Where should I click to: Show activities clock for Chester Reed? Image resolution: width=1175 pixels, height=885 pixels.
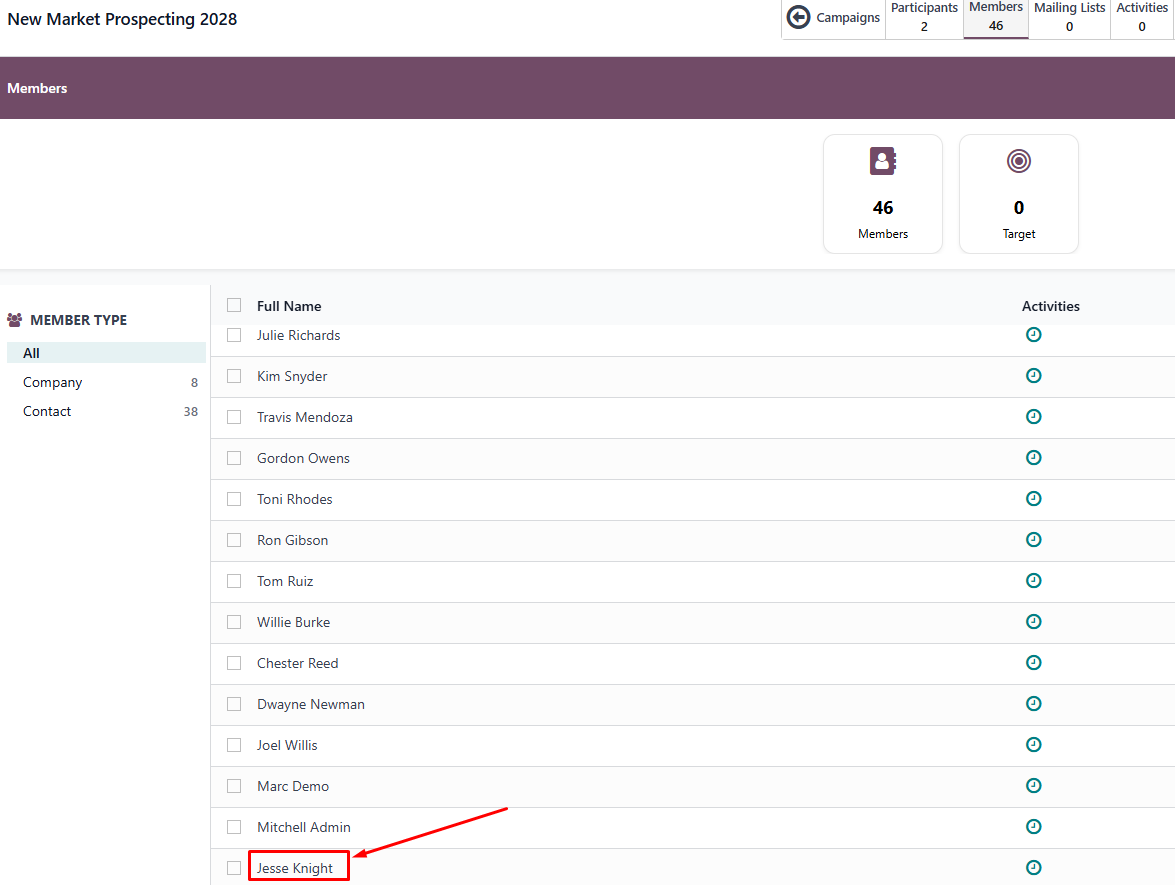pyautogui.click(x=1034, y=663)
